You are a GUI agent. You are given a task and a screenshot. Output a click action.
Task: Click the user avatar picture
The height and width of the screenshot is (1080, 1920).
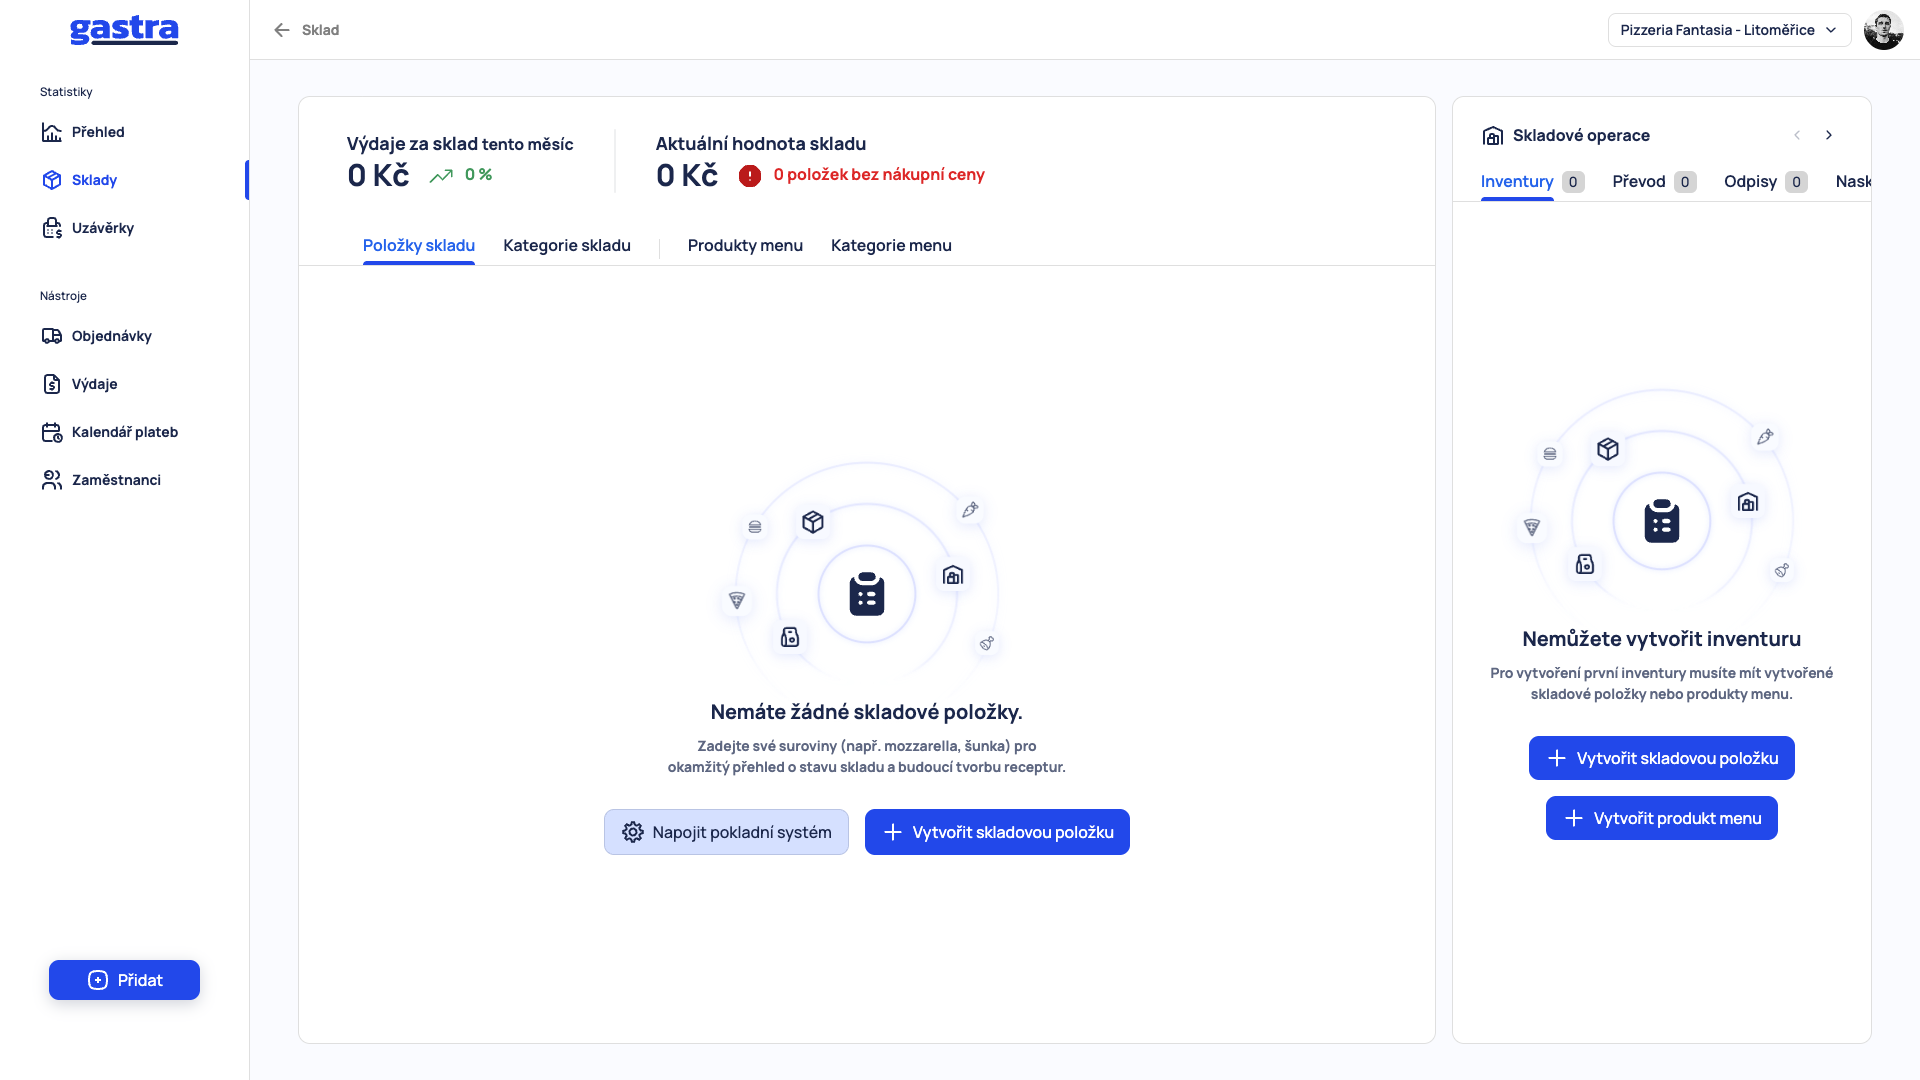(x=1883, y=30)
